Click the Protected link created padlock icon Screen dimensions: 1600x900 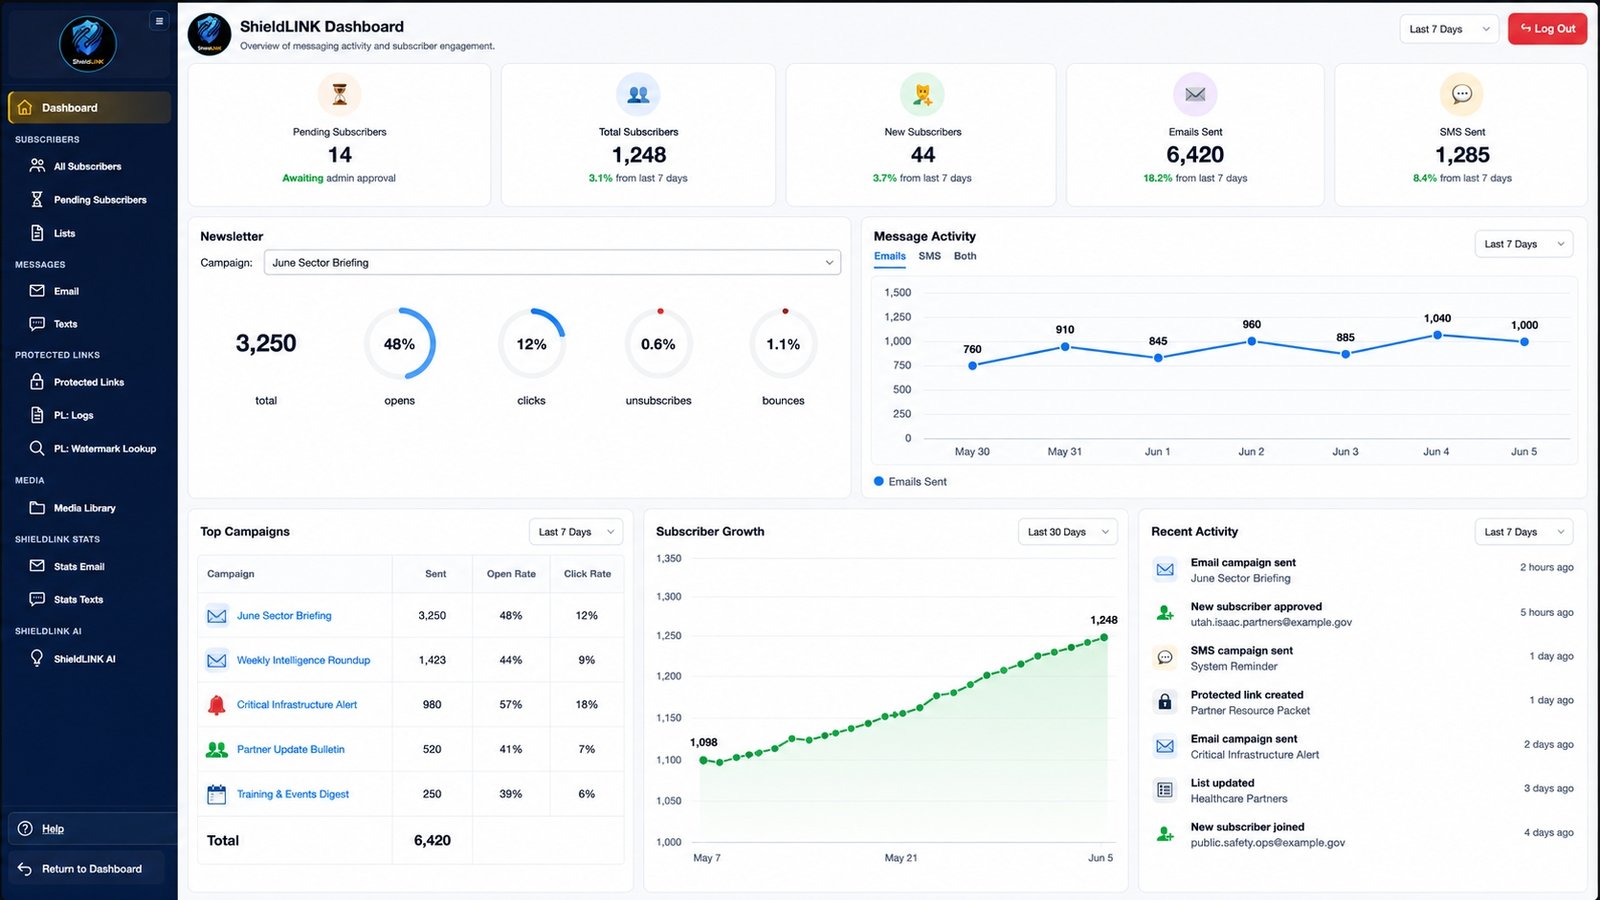[1165, 702]
